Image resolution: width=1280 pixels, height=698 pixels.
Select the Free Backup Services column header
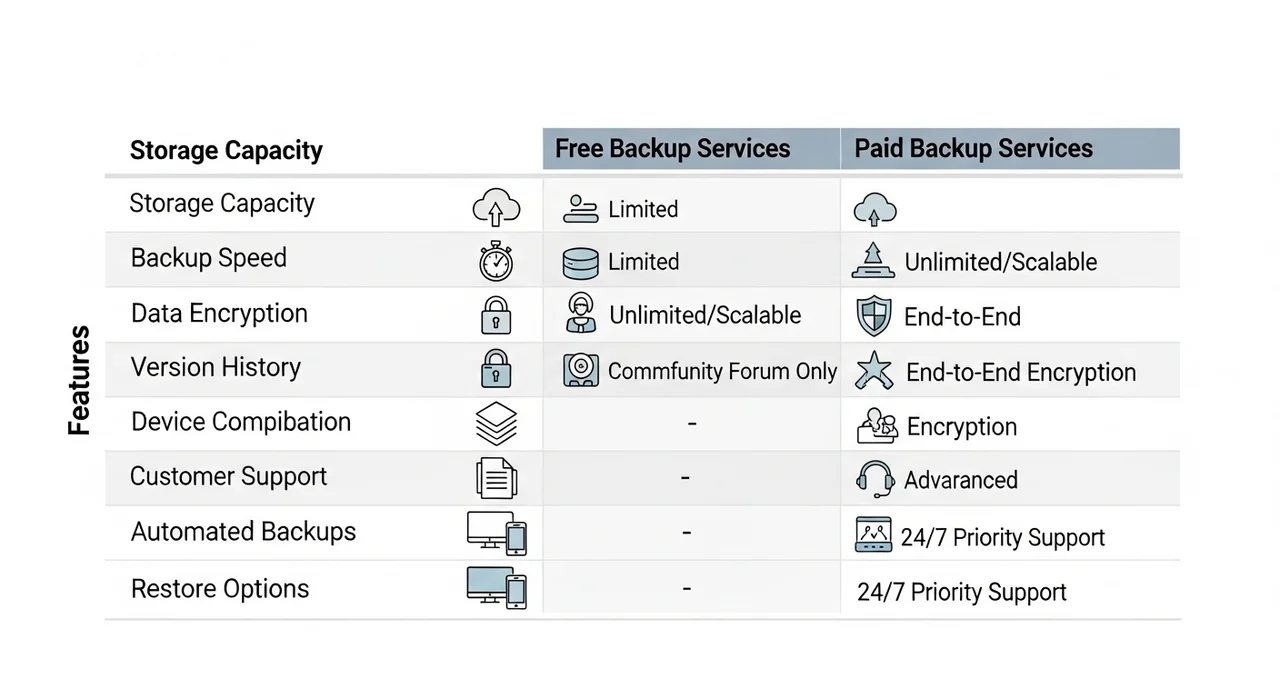672,149
